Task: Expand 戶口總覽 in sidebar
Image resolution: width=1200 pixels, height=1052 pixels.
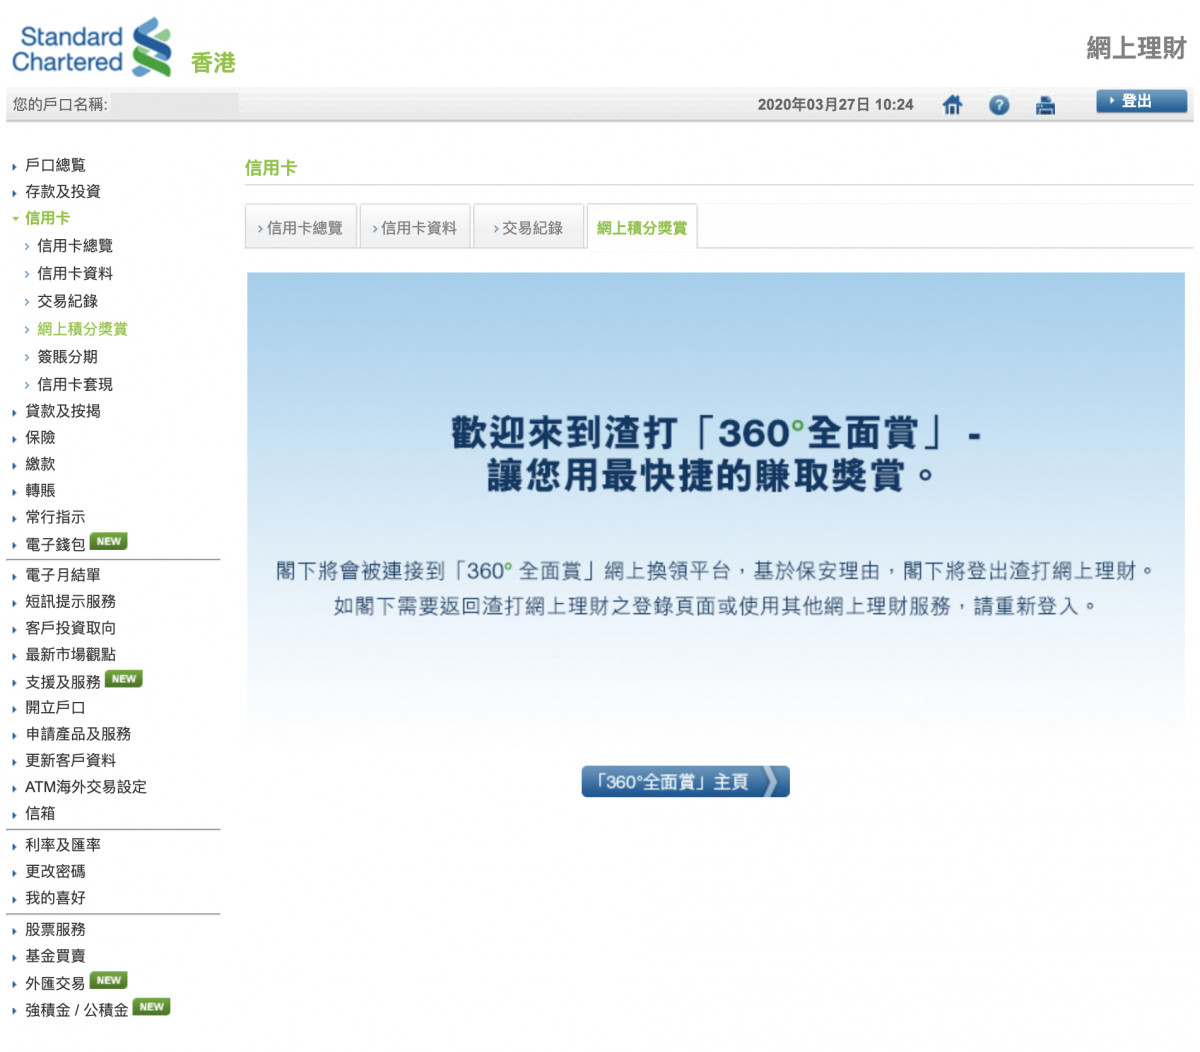Action: [x=55, y=165]
